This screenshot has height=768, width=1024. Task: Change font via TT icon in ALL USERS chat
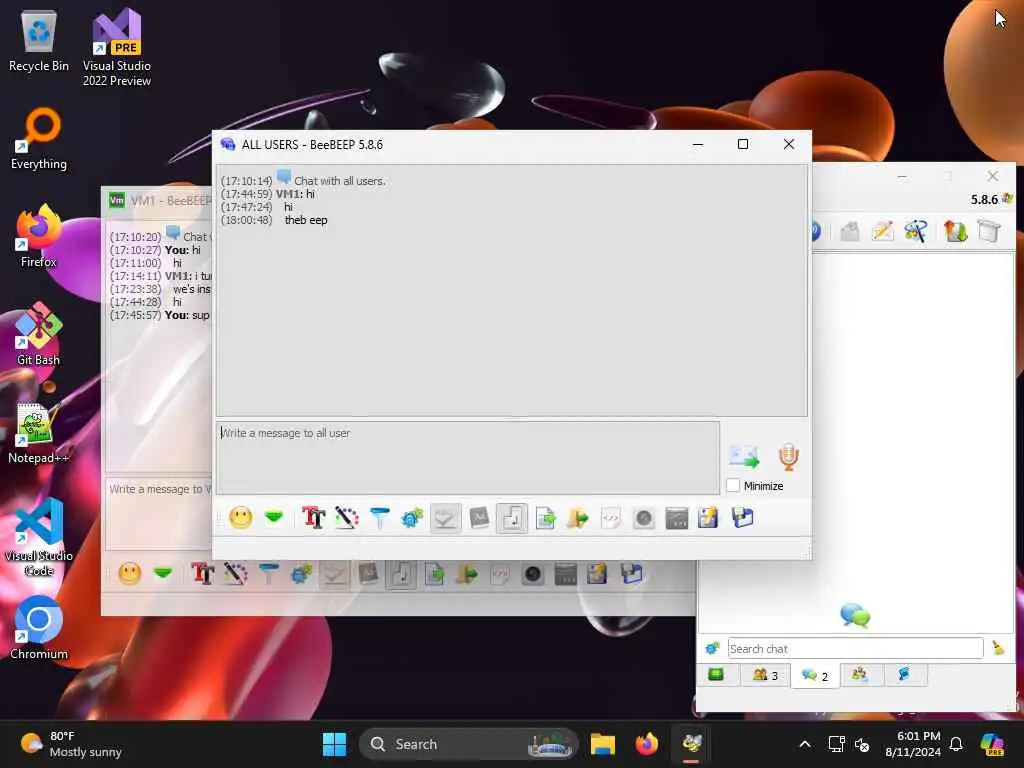(313, 519)
